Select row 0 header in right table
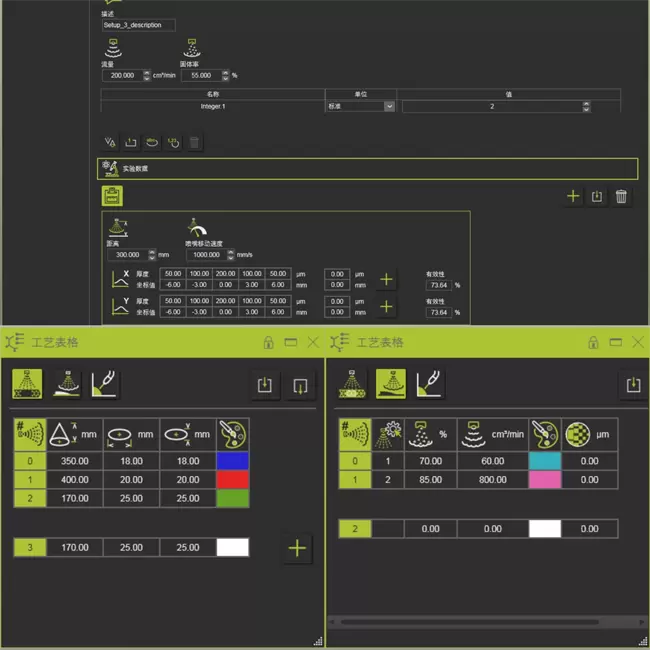Screen dimensions: 650x650 [353, 461]
